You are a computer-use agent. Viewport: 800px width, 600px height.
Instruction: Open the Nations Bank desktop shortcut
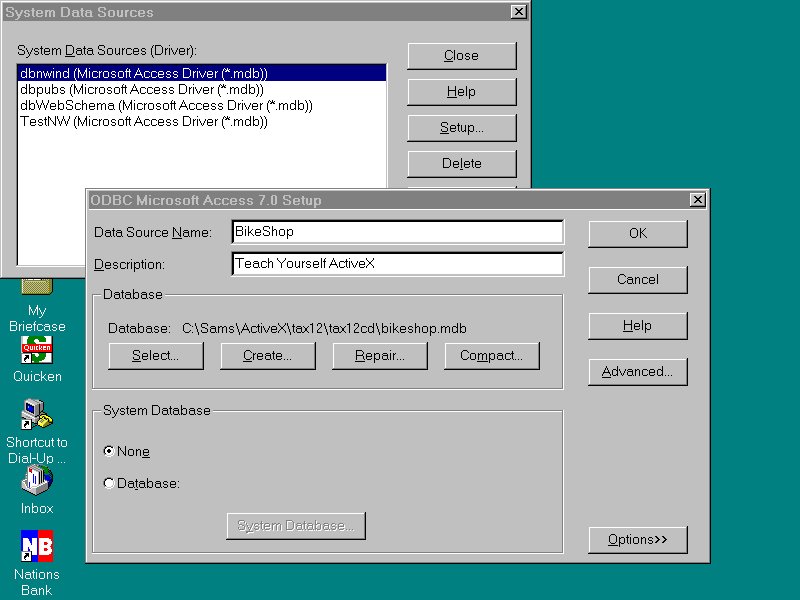tap(37, 546)
